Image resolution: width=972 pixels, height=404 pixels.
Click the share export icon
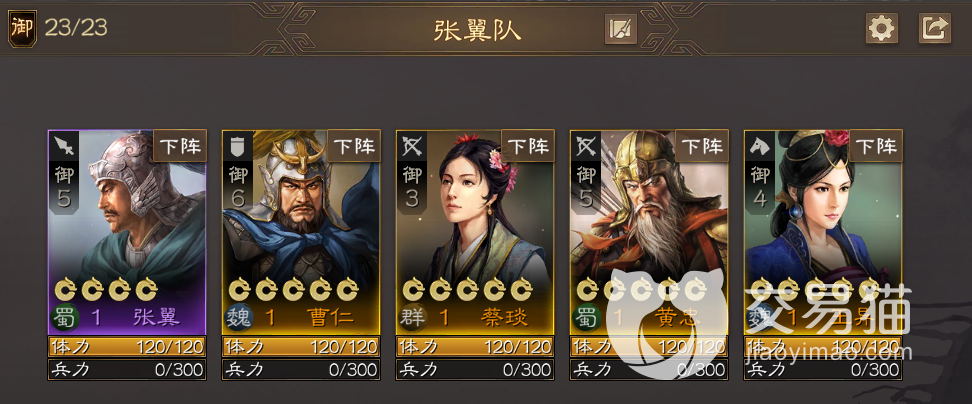click(935, 29)
